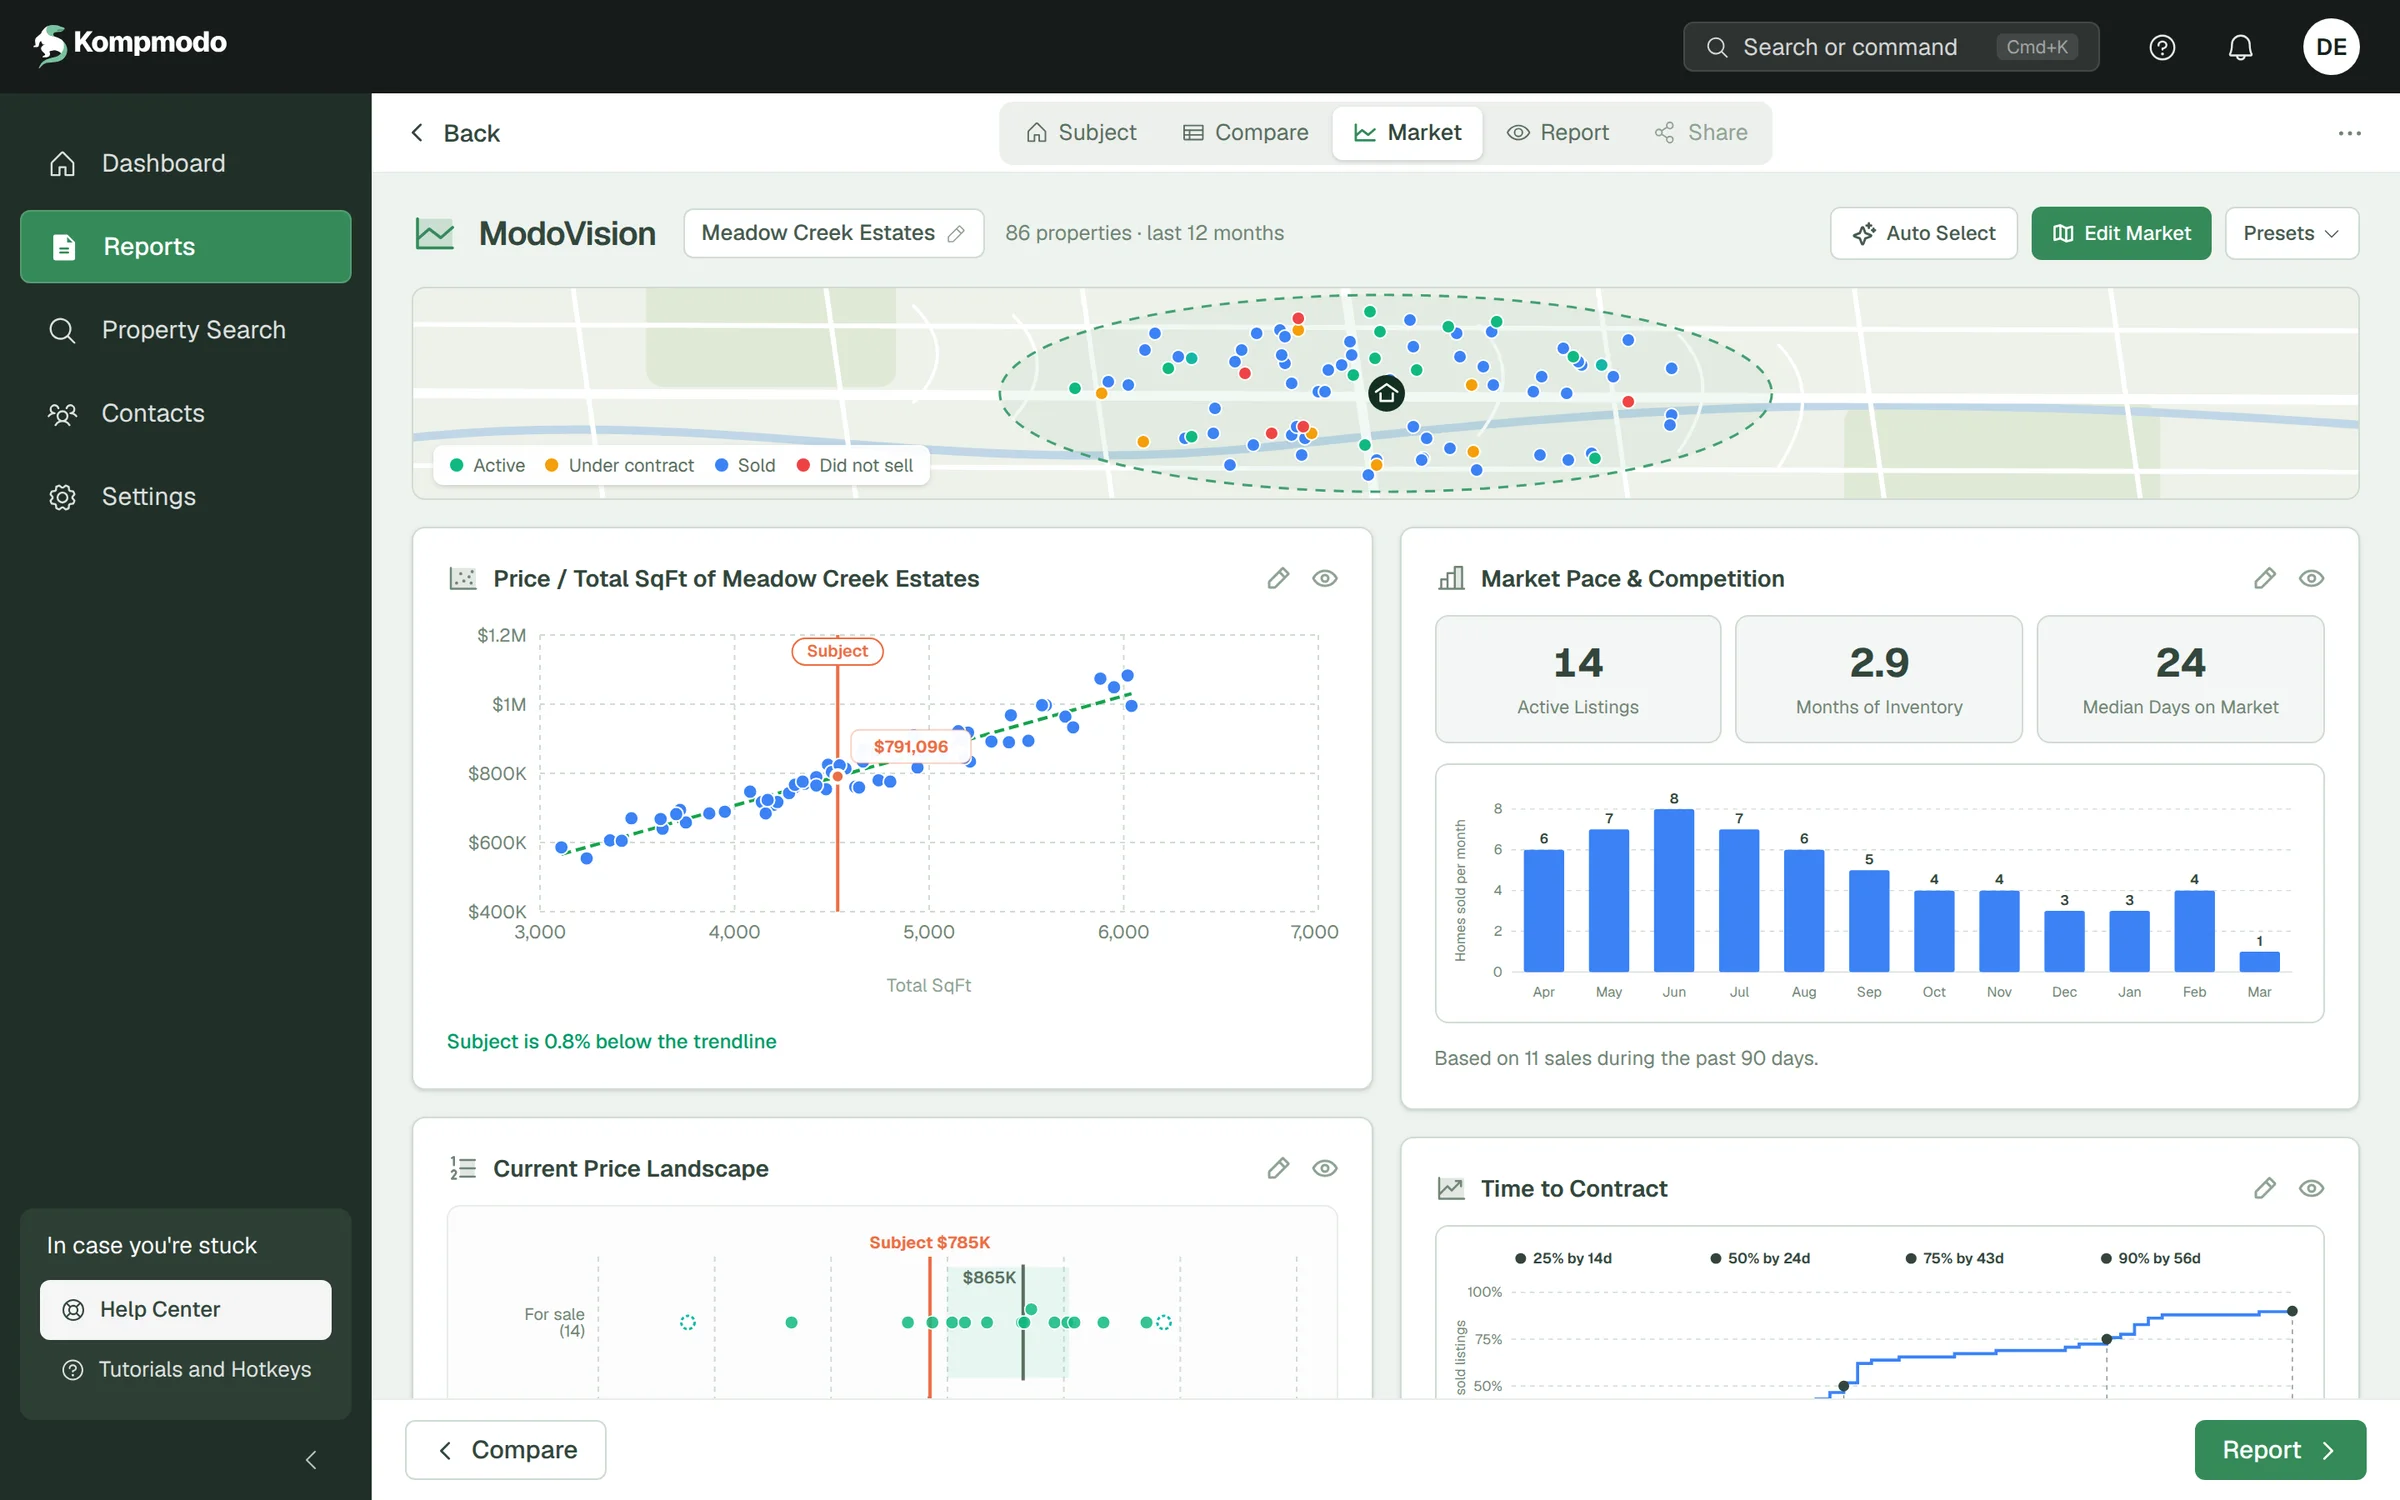This screenshot has width=2400, height=1500.
Task: Switch to the Subject tab
Action: 1081,133
